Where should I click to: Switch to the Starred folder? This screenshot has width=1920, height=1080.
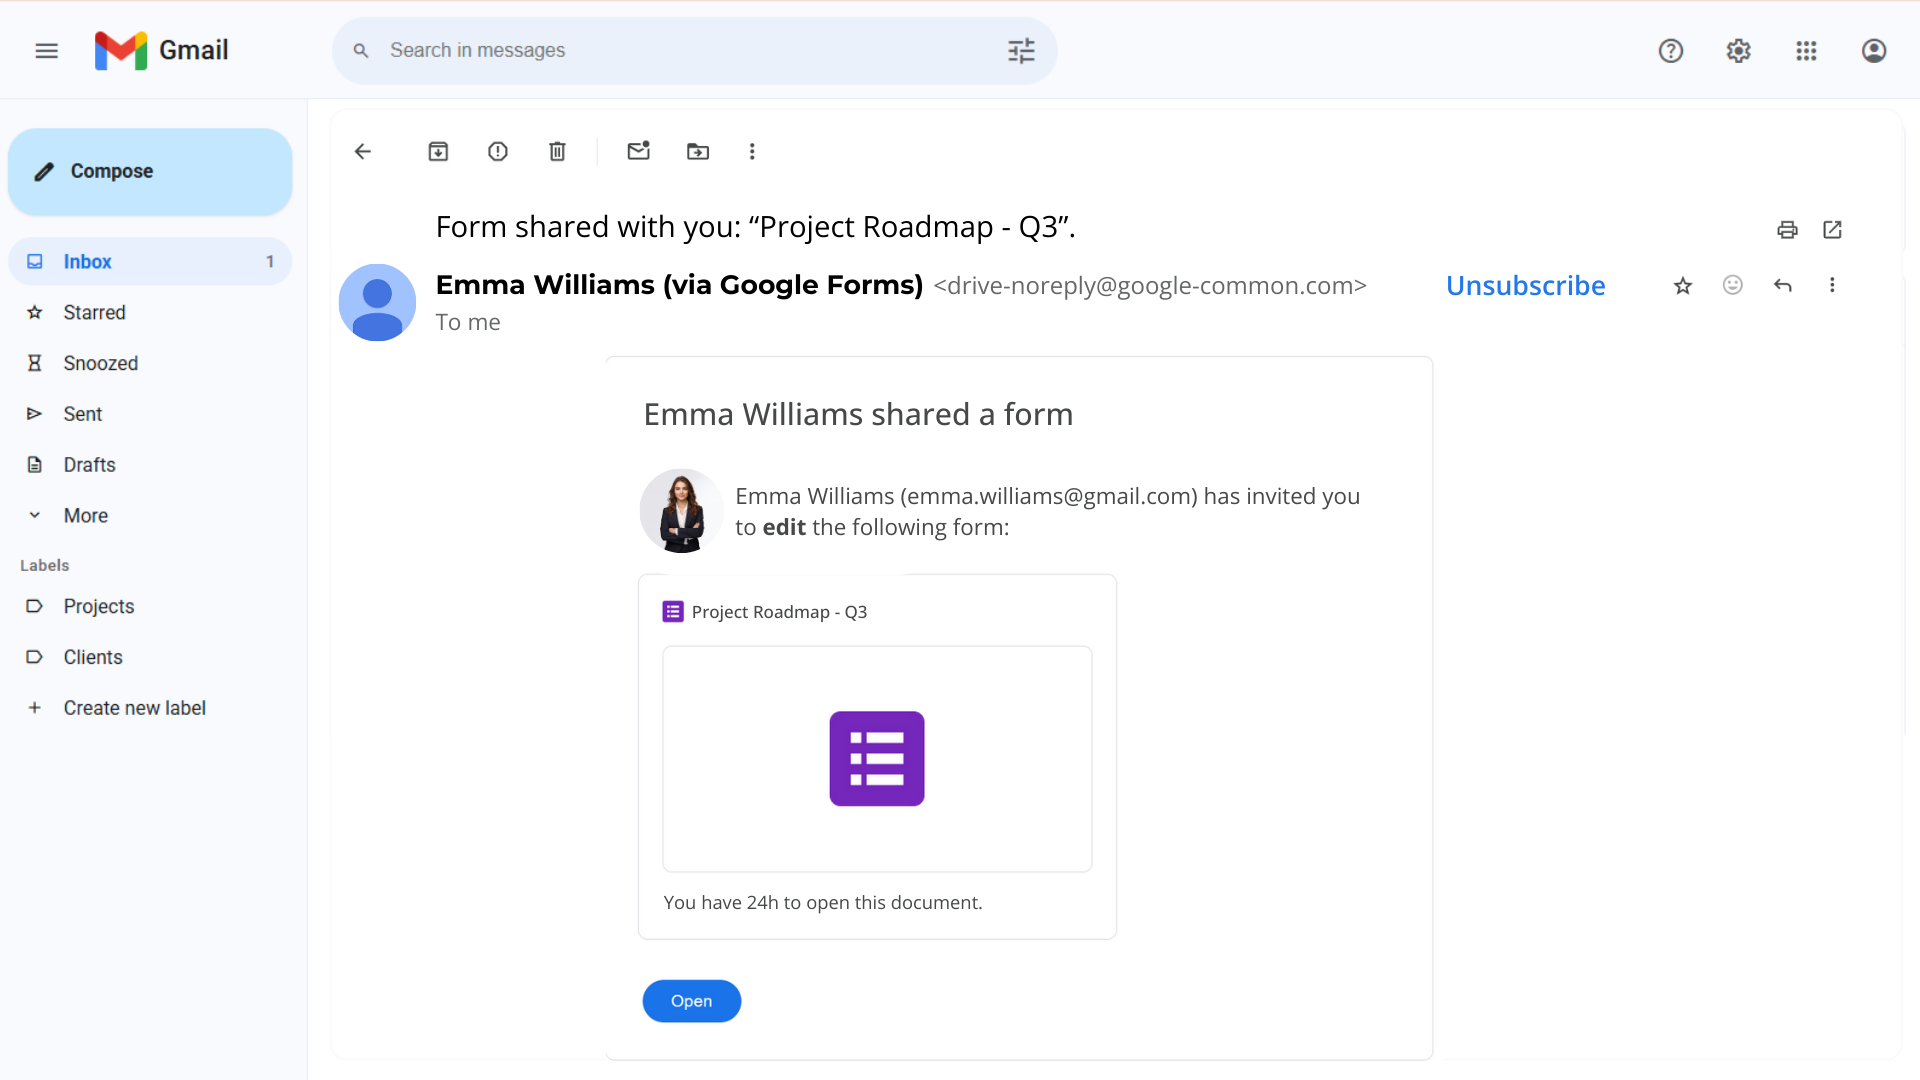pyautogui.click(x=95, y=312)
